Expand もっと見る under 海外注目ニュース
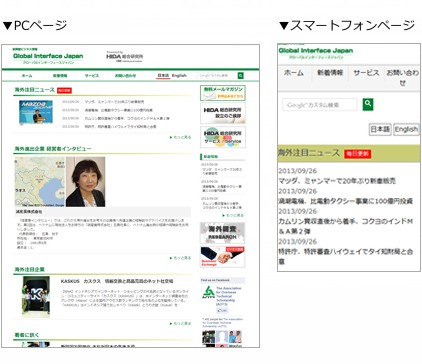Screen dimensions: 422x364 coord(180,137)
